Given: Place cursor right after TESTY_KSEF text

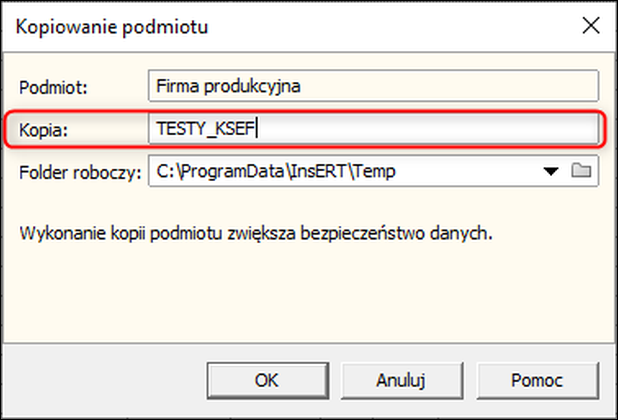Looking at the screenshot, I should point(257,128).
